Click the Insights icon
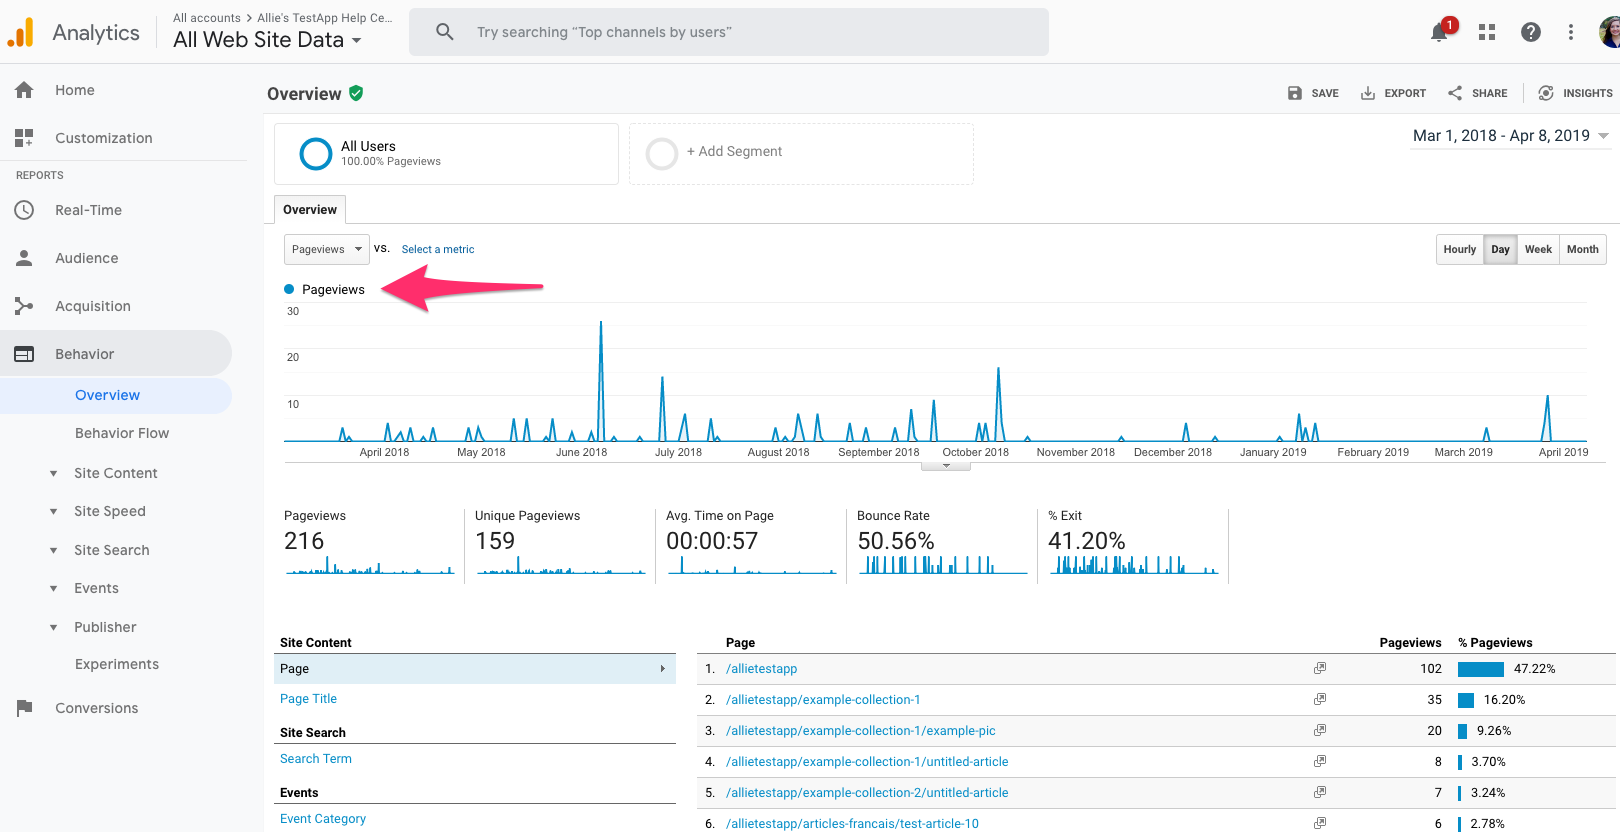1620x832 pixels. (x=1546, y=93)
